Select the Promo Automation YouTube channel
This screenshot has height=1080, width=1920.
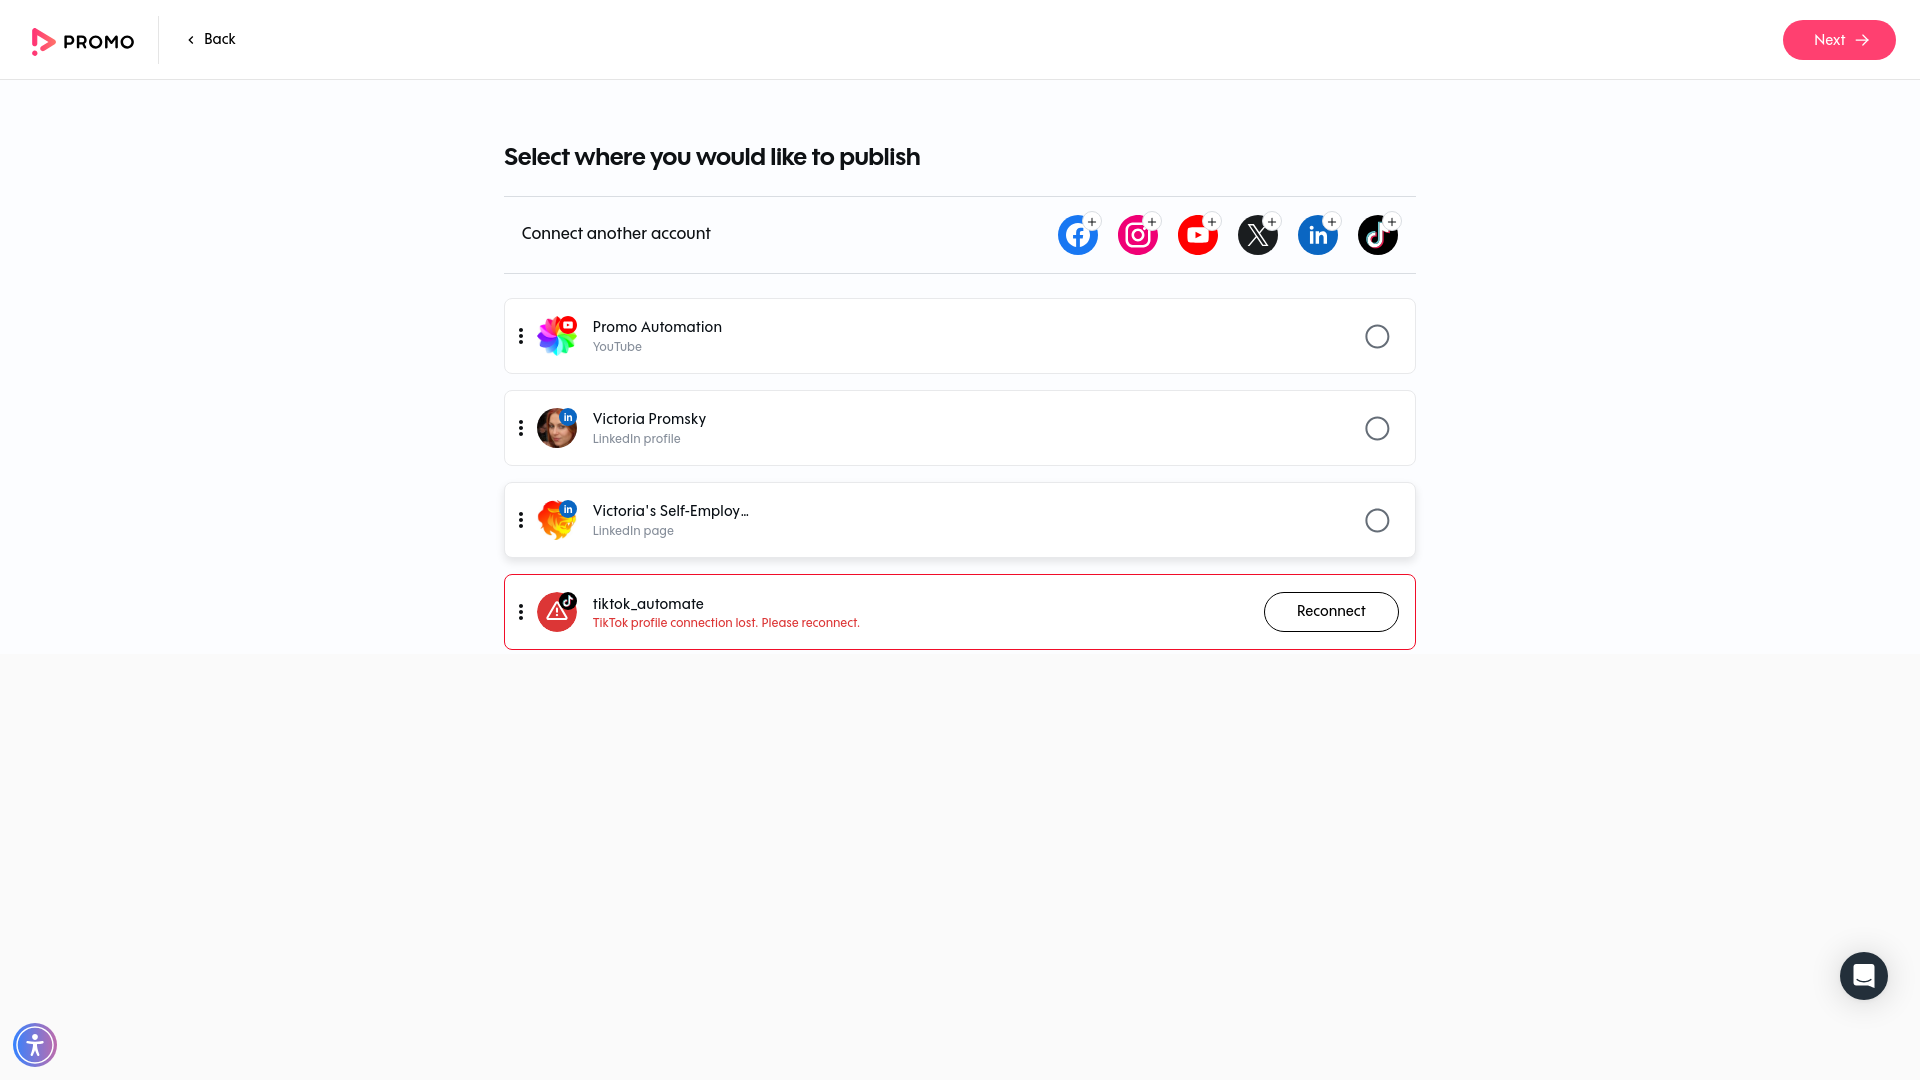click(1377, 336)
